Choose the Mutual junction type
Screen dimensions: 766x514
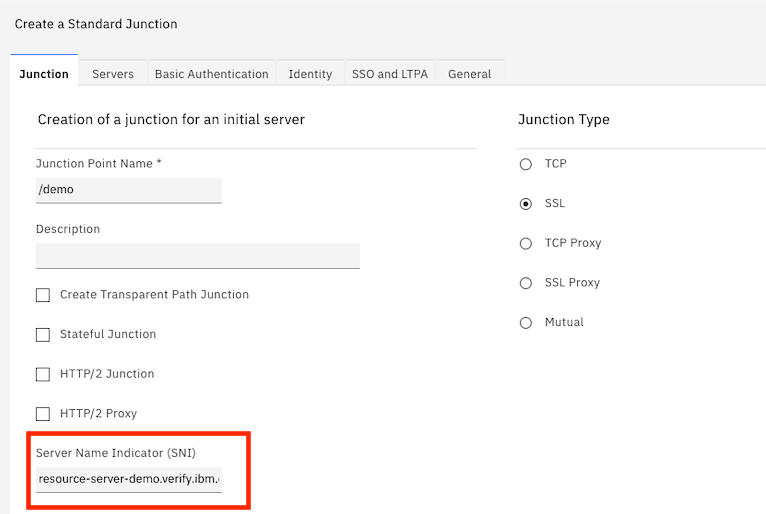[526, 323]
